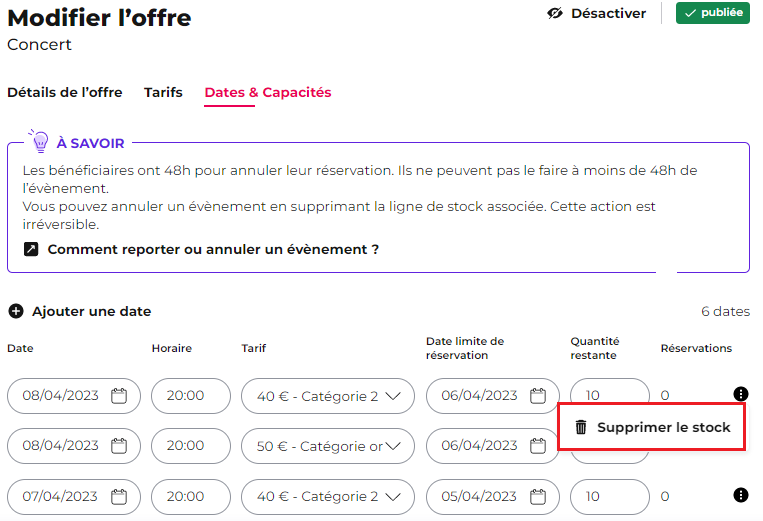Viewport: 763px width, 521px height.
Task: Expand the 50 € - Catégorie or dropdown
Action: 328,446
